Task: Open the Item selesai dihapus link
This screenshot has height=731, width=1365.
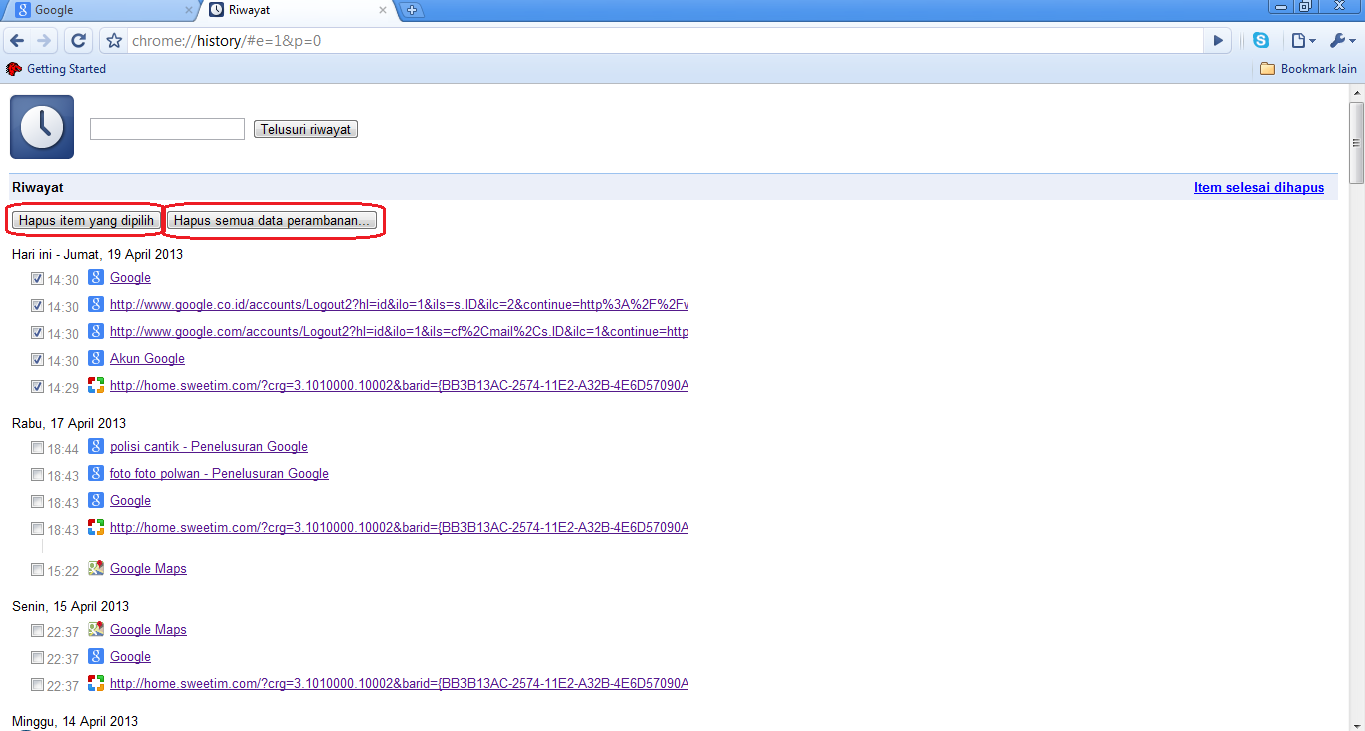Action: (1259, 187)
